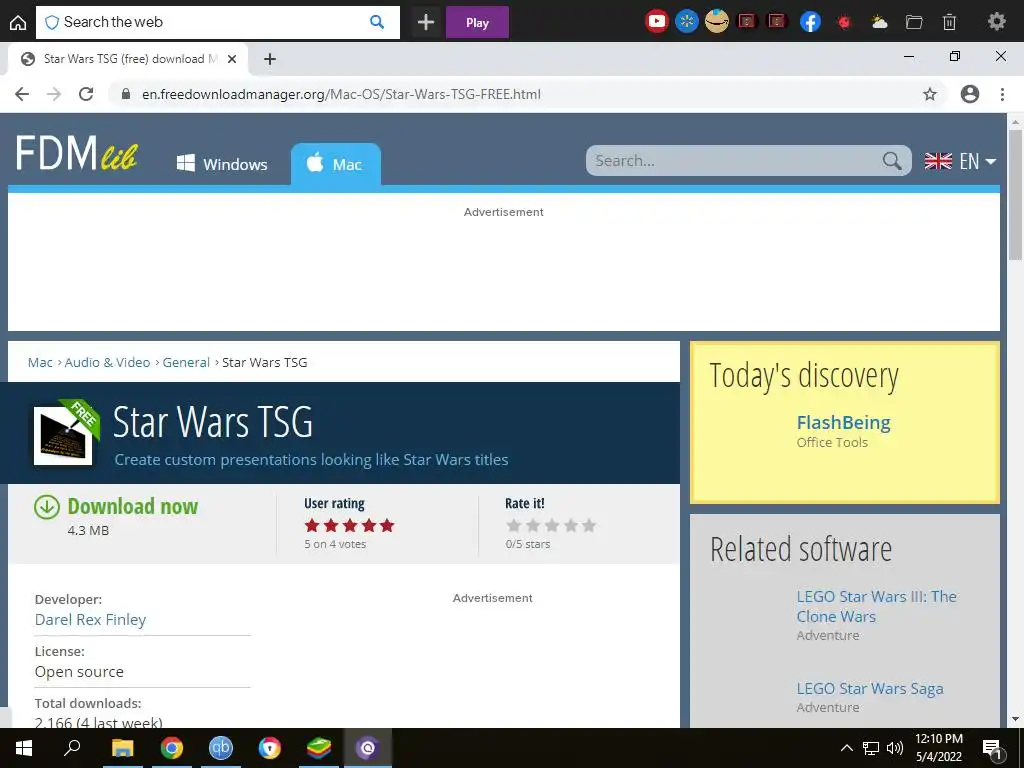This screenshot has height=768, width=1024.
Task: Open the Mac breadcrumb link
Action: click(x=40, y=362)
